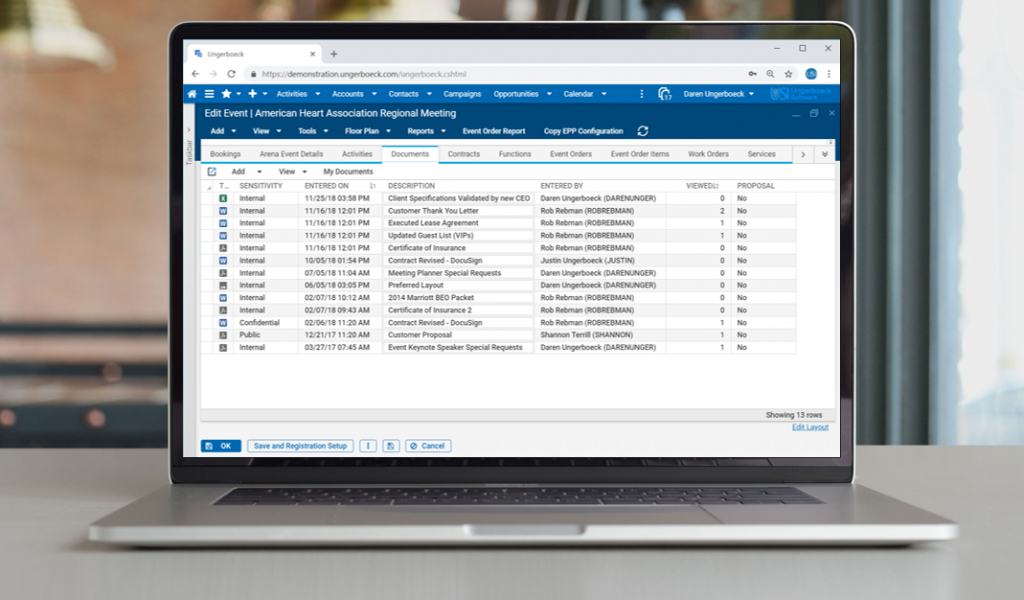
Task: Open the Floor Plan dropdown menu
Action: [x=370, y=131]
